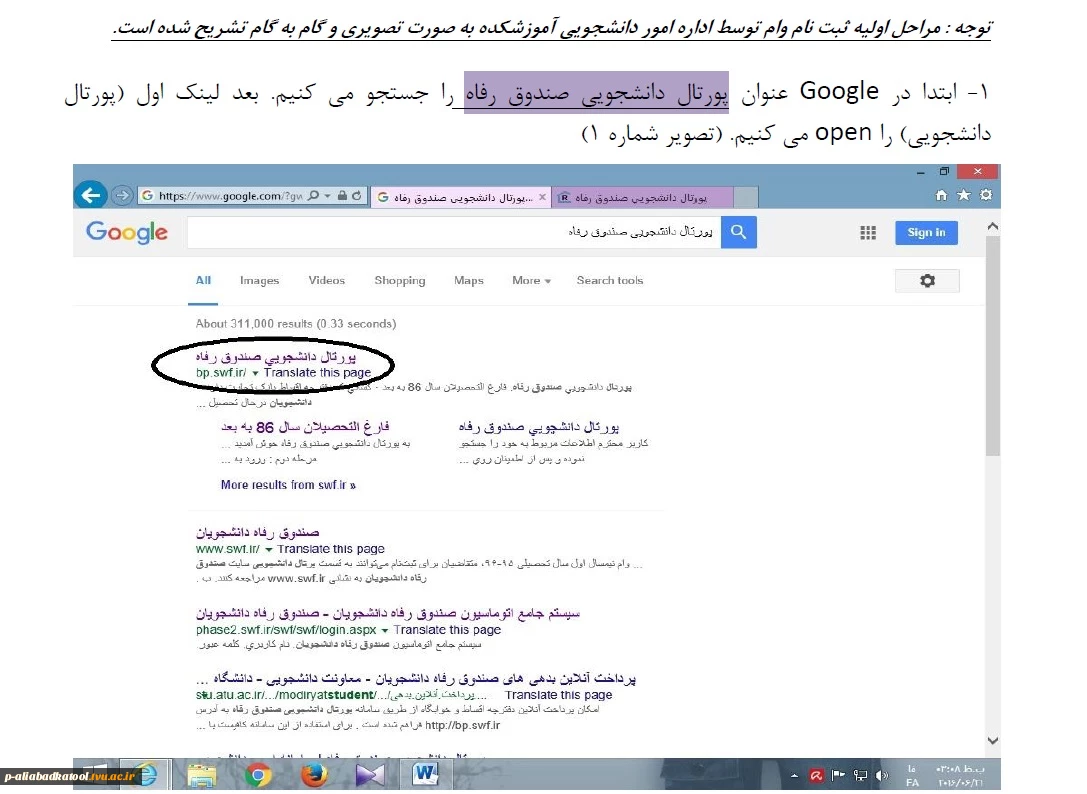
Task: Click Translate this page for www.swf.ir result
Action: tap(331, 549)
